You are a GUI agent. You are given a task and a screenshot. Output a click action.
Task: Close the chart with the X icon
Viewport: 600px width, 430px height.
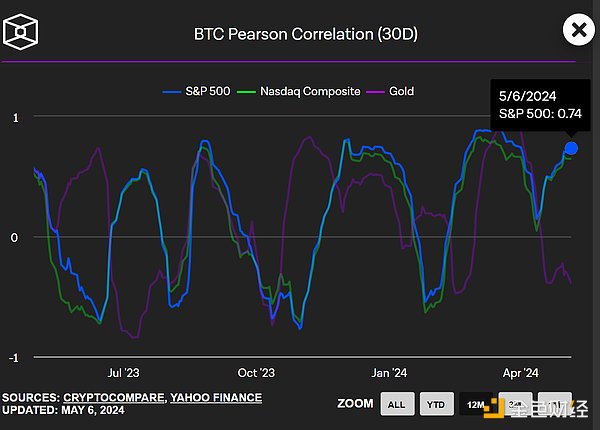(x=577, y=30)
